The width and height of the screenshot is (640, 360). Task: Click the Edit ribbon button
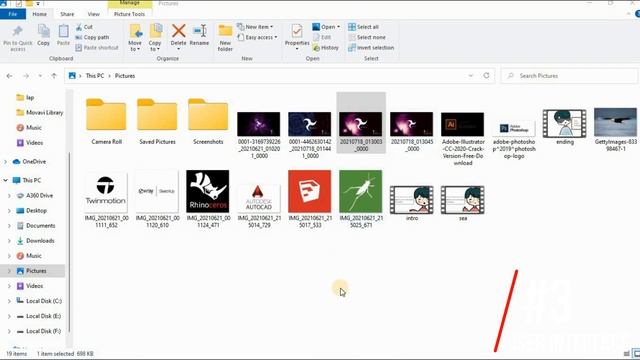coord(322,37)
